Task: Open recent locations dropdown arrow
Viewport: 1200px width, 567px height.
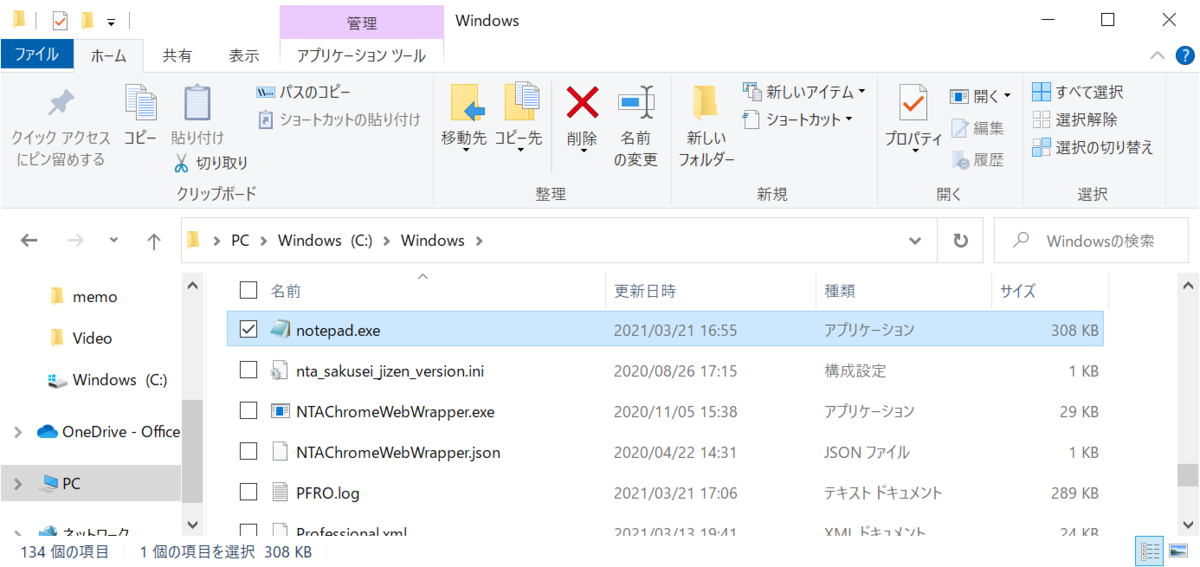Action: coord(113,241)
